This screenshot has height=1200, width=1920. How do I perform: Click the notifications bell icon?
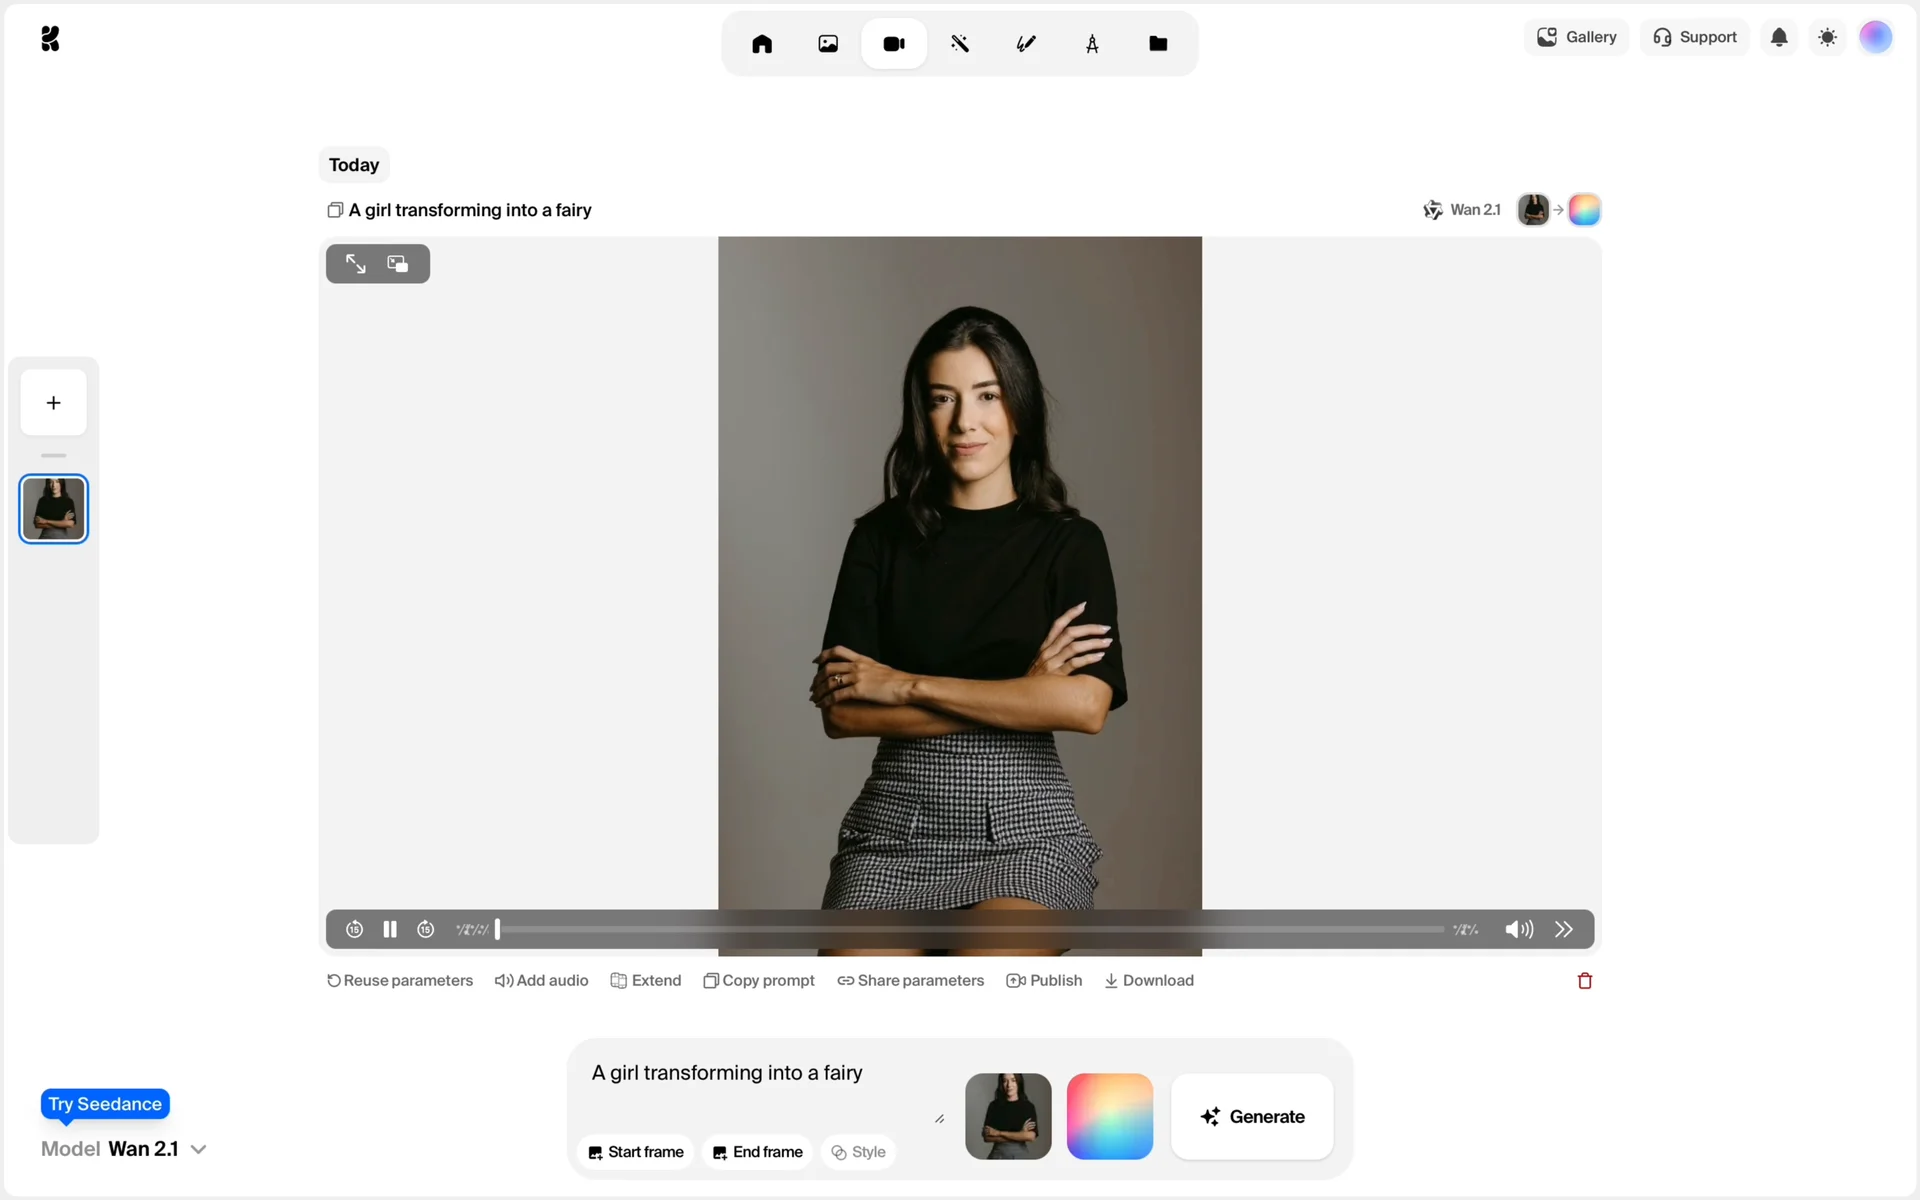click(1779, 38)
